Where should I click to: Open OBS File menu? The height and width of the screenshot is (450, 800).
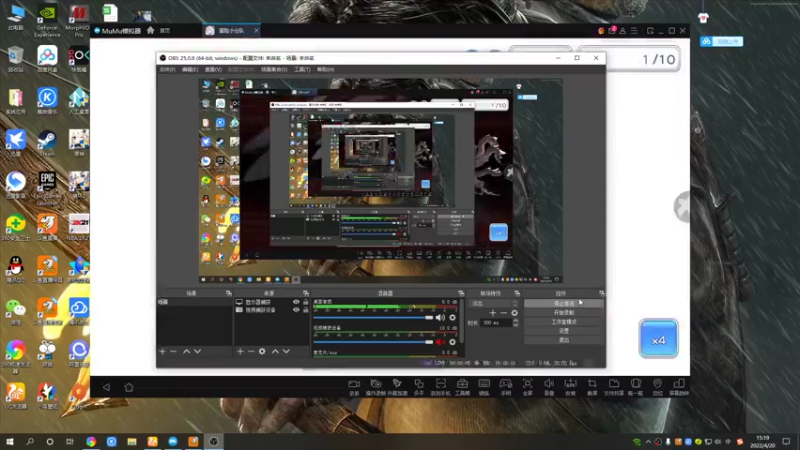pos(167,69)
